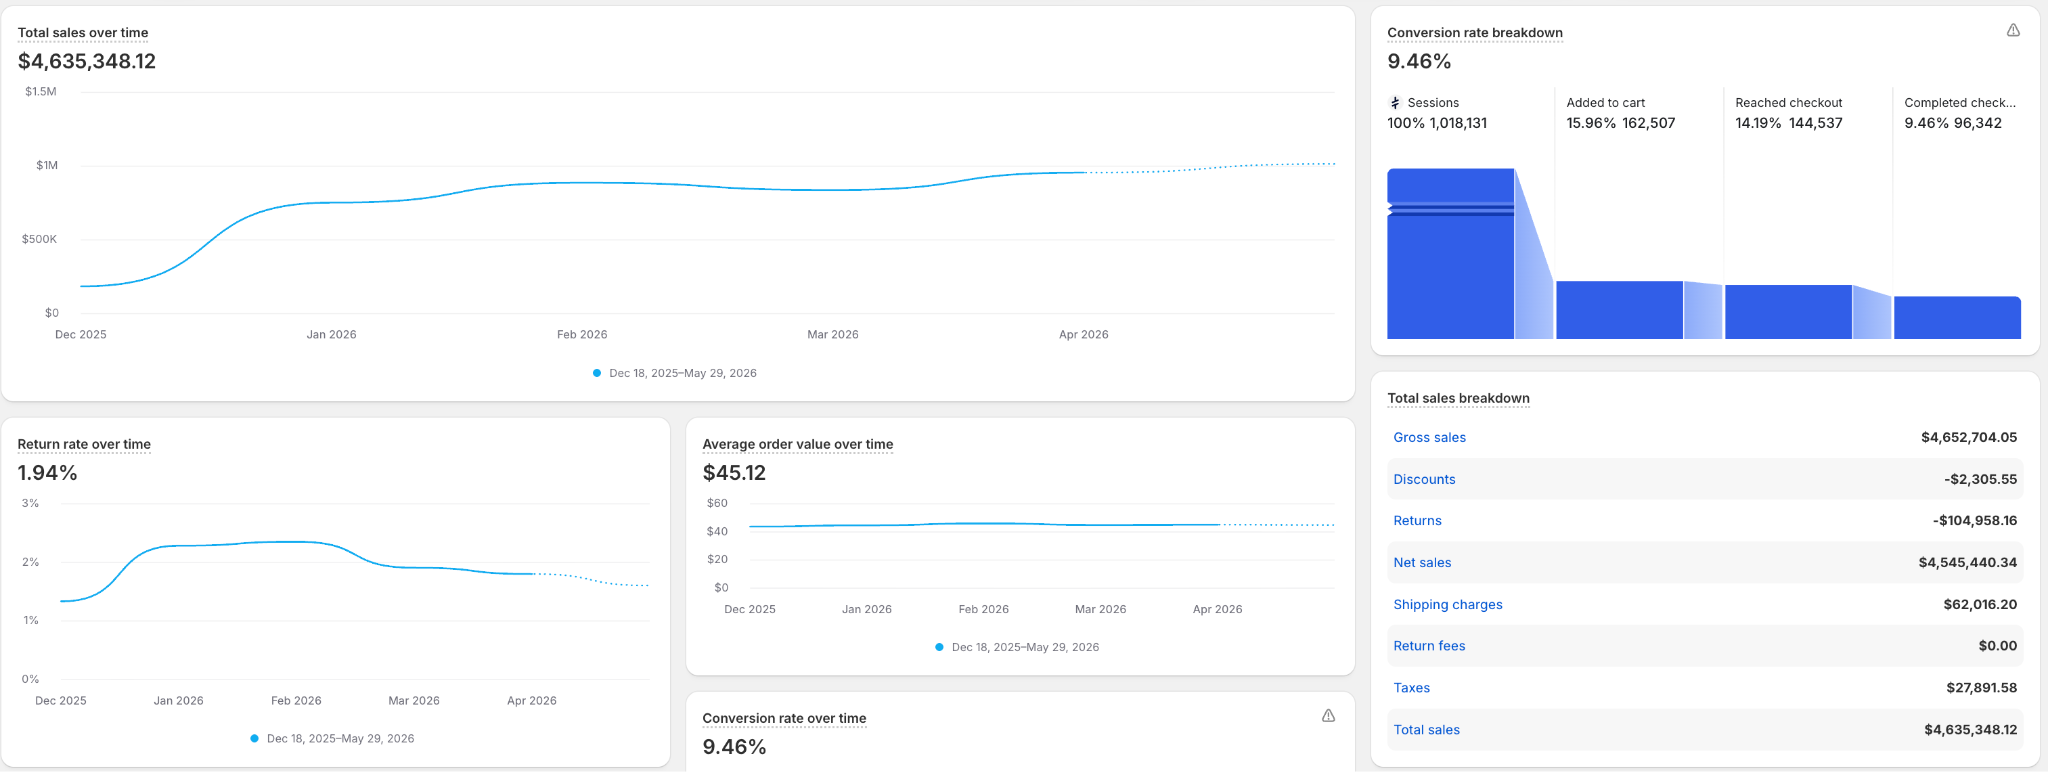Viewport: 2048px width, 772px height.
Task: Click date legend under Average order value chart
Action: pyautogui.click(x=1017, y=648)
